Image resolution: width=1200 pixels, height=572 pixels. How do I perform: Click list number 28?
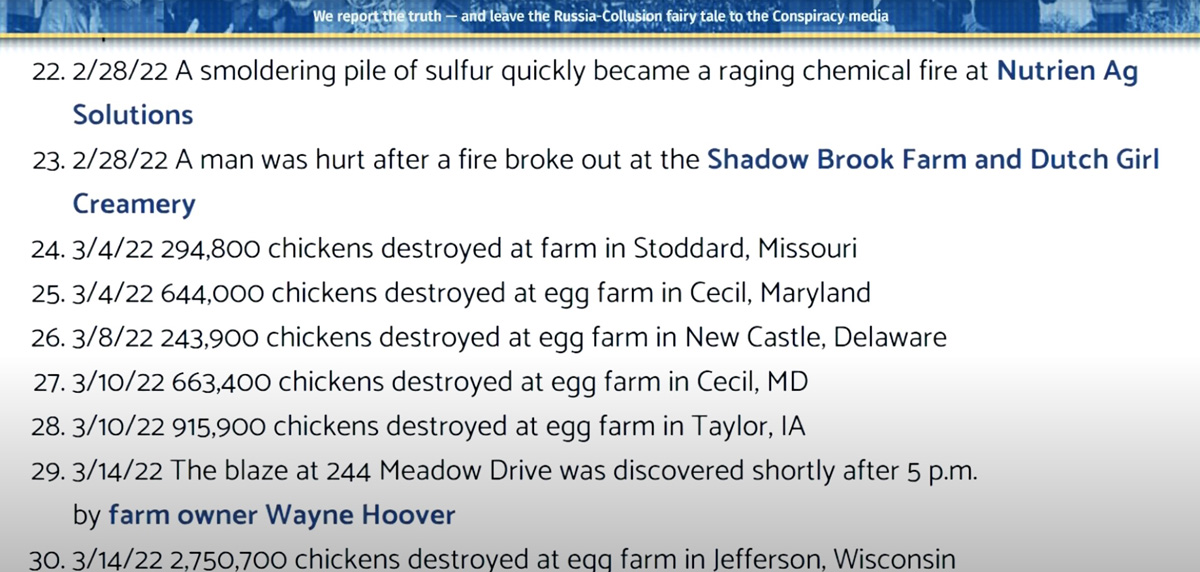(x=47, y=427)
